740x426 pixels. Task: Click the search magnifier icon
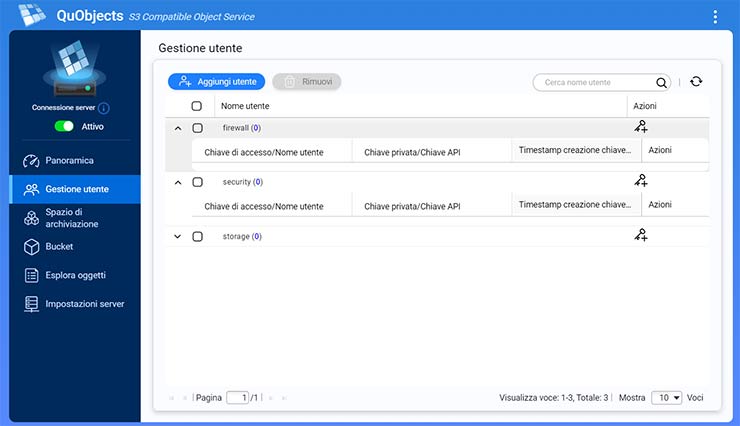[x=661, y=83]
